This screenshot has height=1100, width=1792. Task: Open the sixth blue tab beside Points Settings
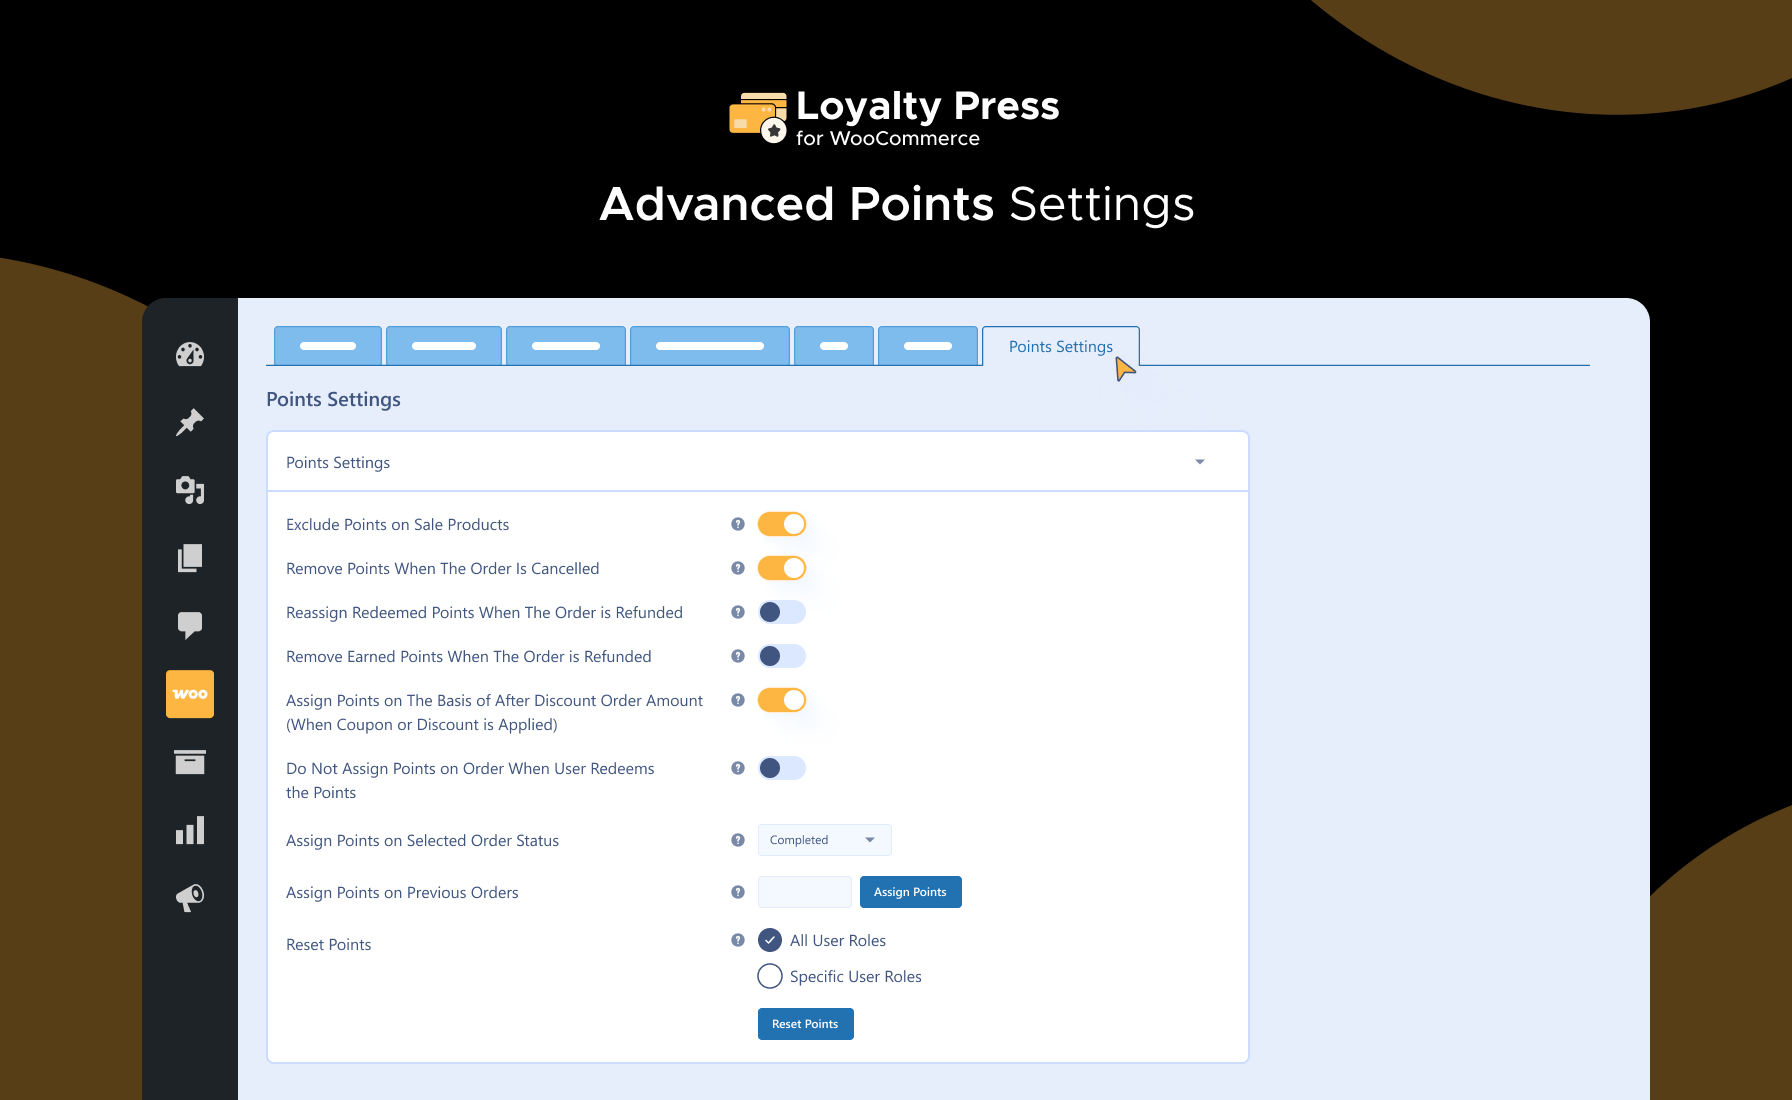click(928, 346)
